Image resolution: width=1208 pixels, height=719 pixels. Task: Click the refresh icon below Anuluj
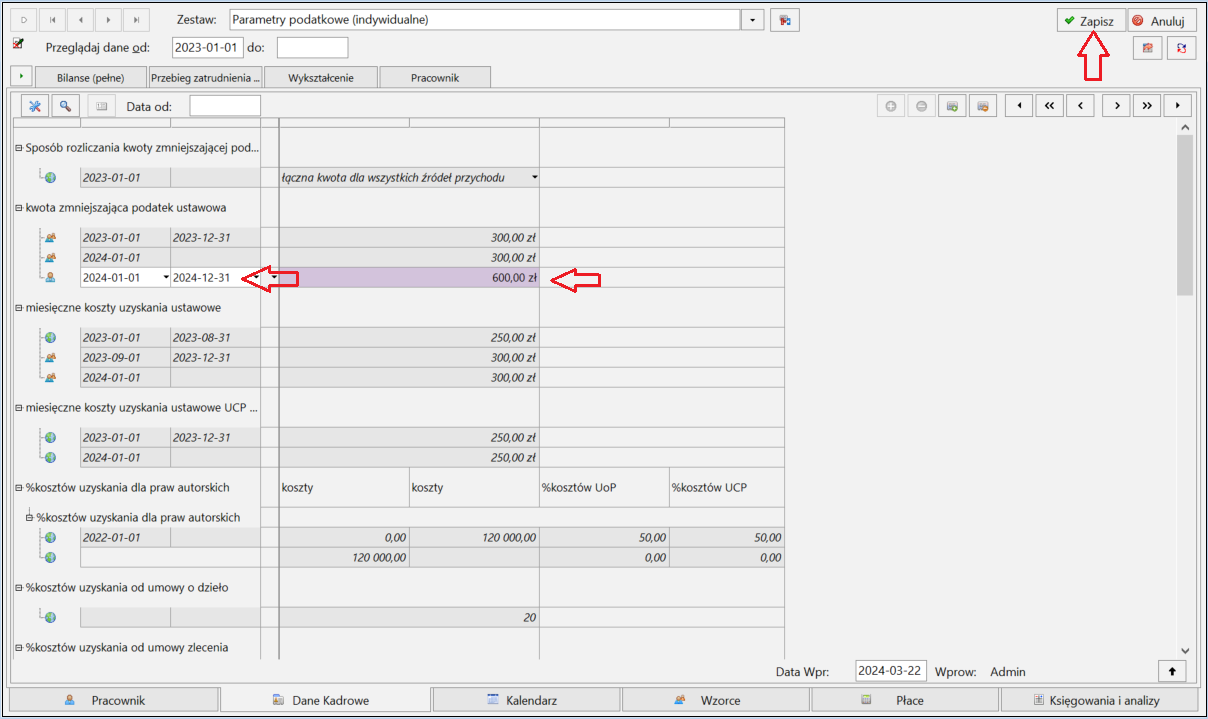pos(1181,48)
